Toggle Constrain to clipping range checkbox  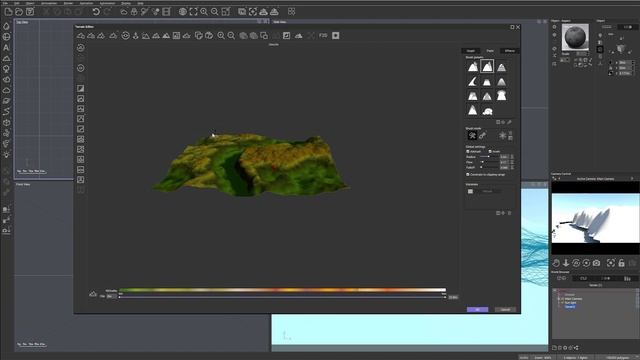tap(468, 175)
